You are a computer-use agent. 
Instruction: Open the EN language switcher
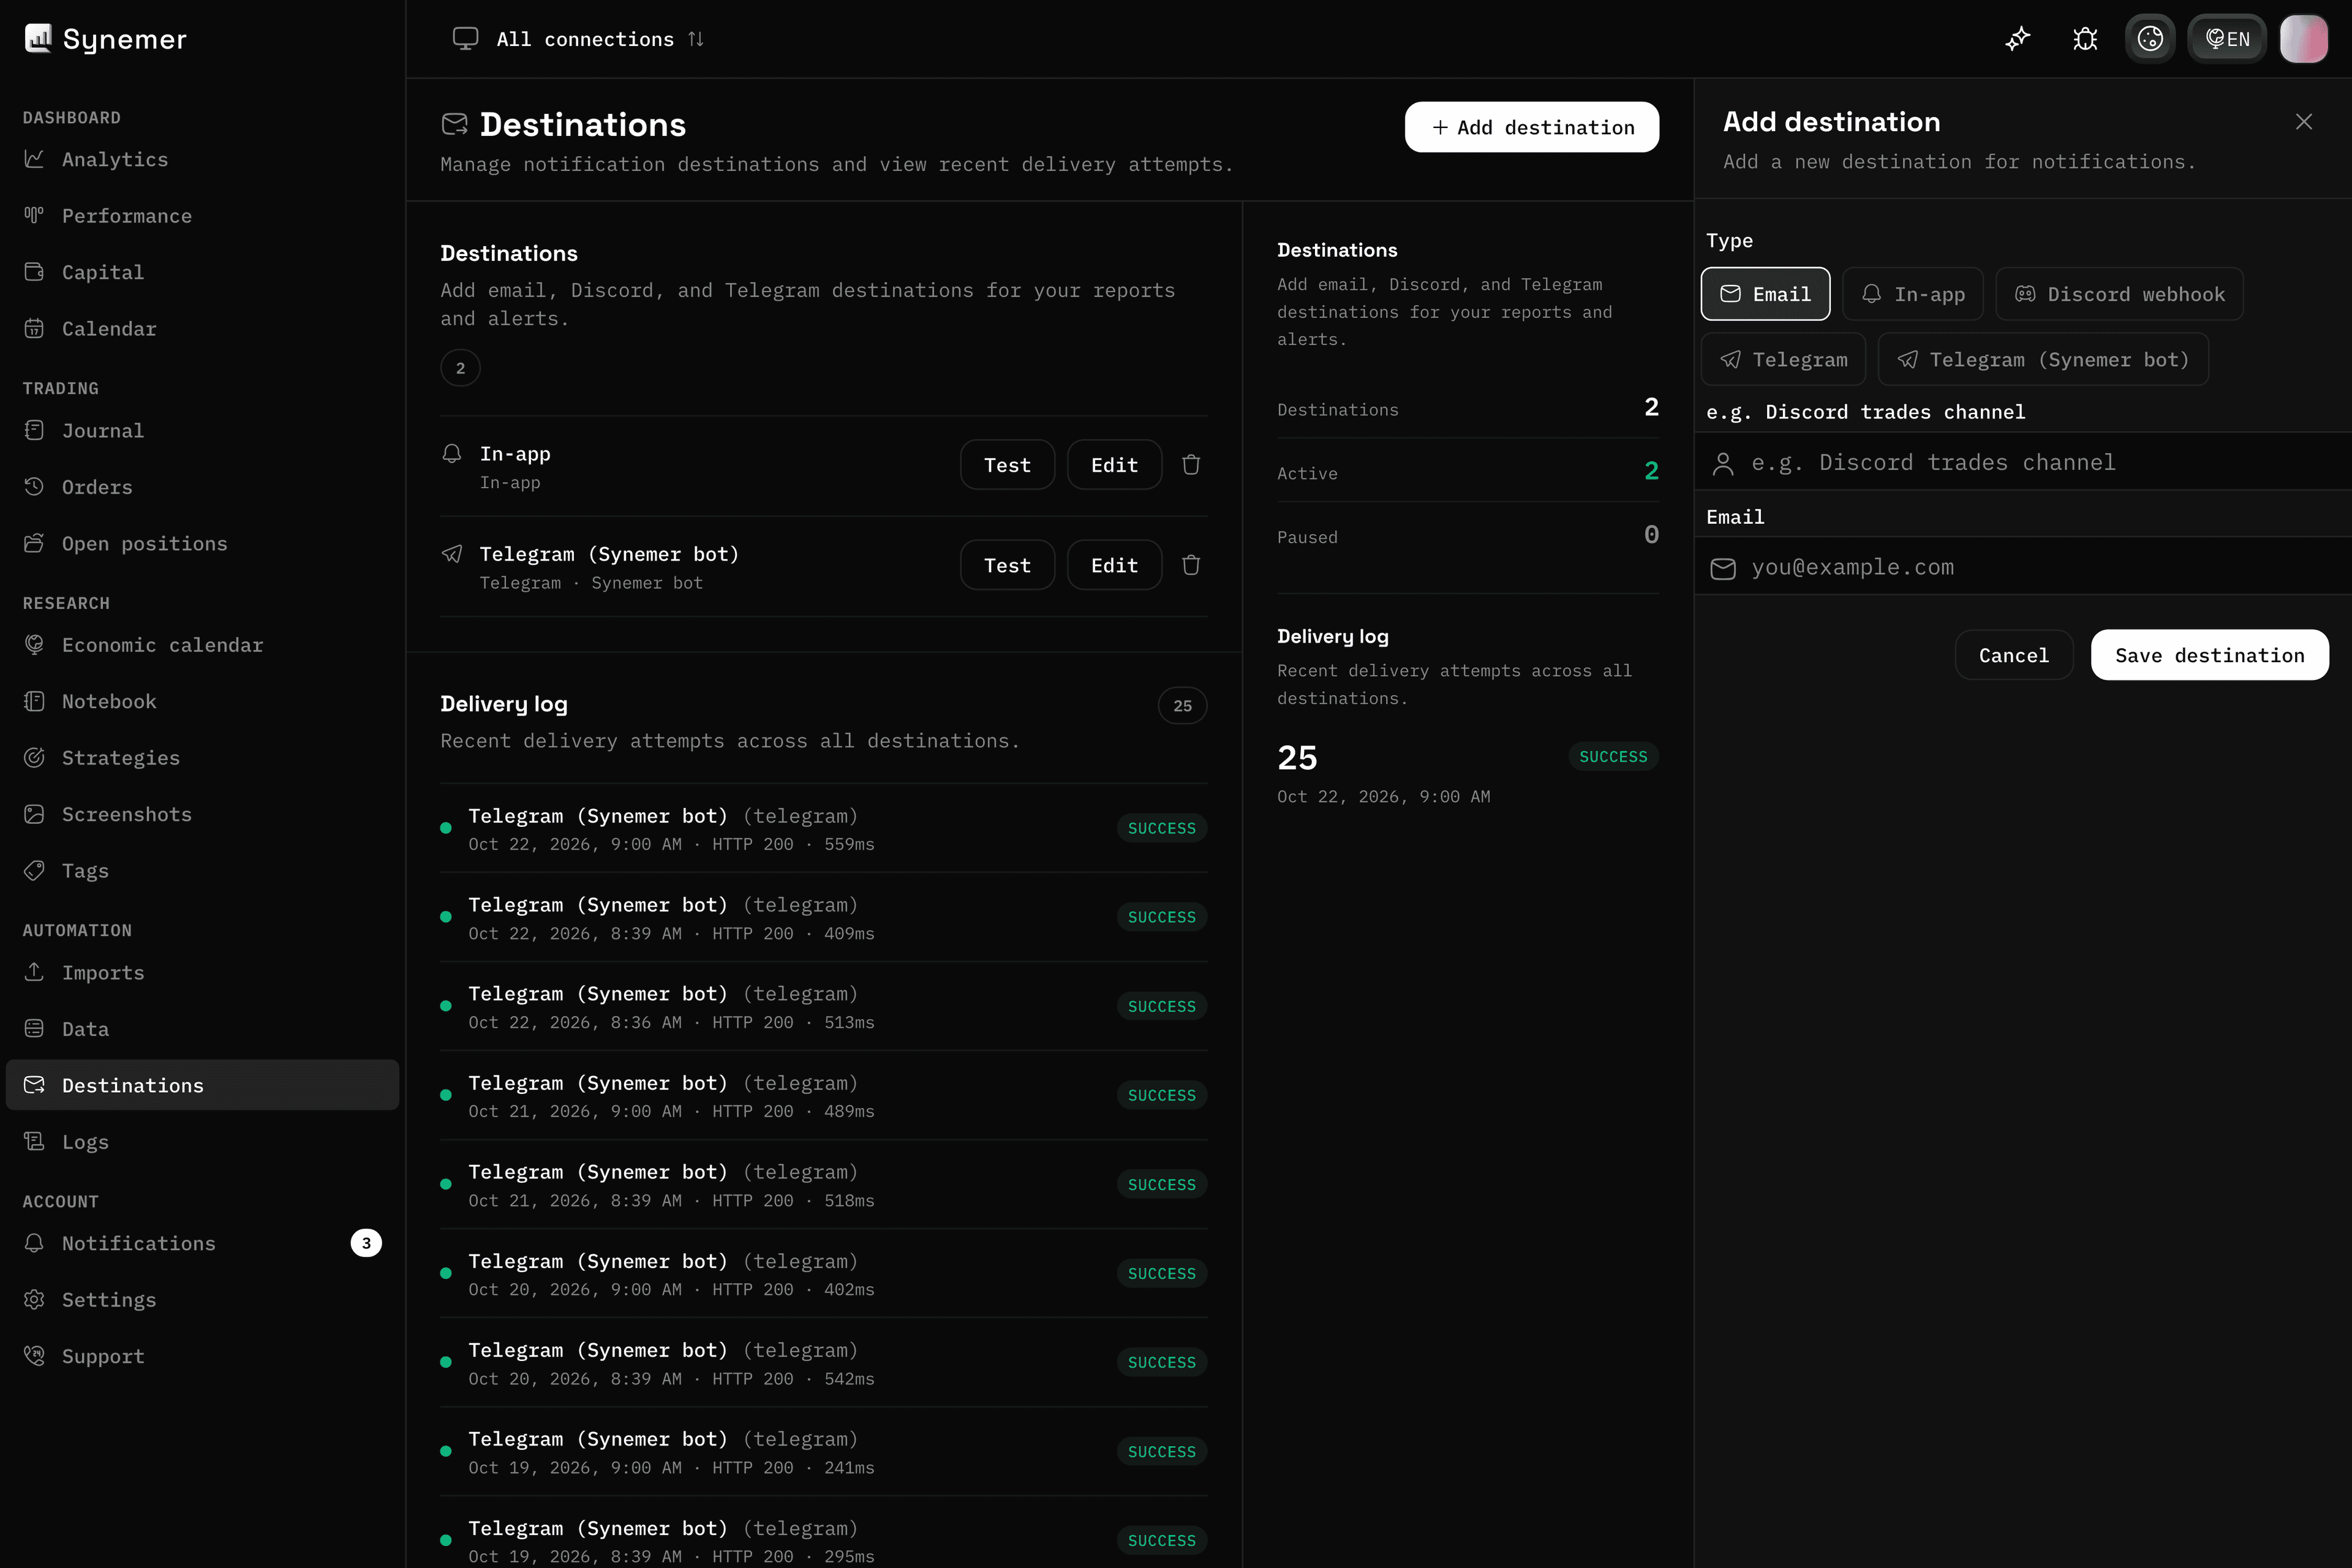click(x=2227, y=39)
